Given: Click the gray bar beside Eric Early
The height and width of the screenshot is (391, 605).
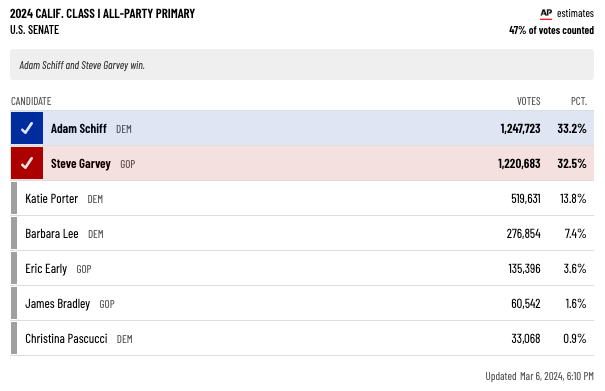Looking at the screenshot, I should (x=14, y=268).
